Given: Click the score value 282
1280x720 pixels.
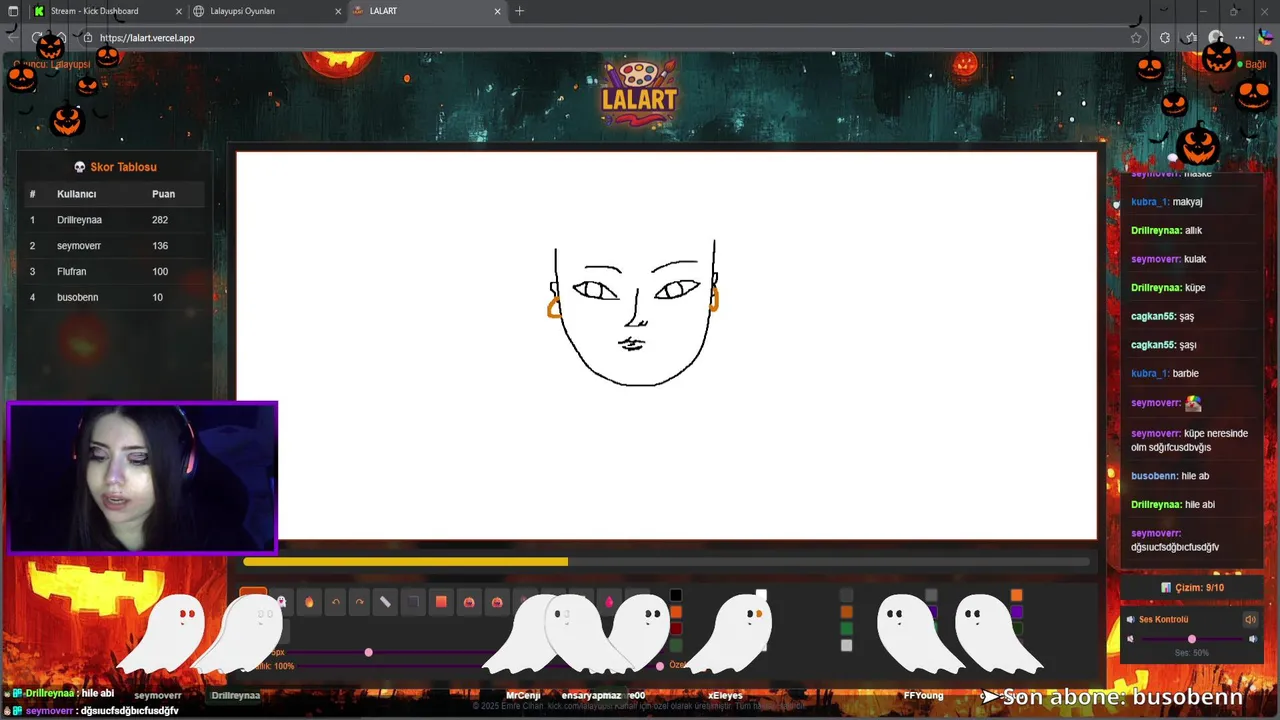Looking at the screenshot, I should (160, 220).
